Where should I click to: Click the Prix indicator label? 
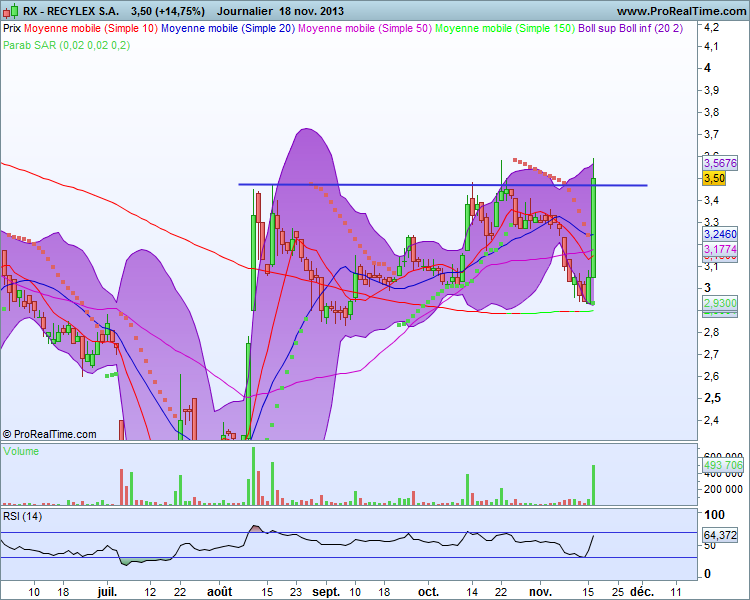click(x=12, y=28)
